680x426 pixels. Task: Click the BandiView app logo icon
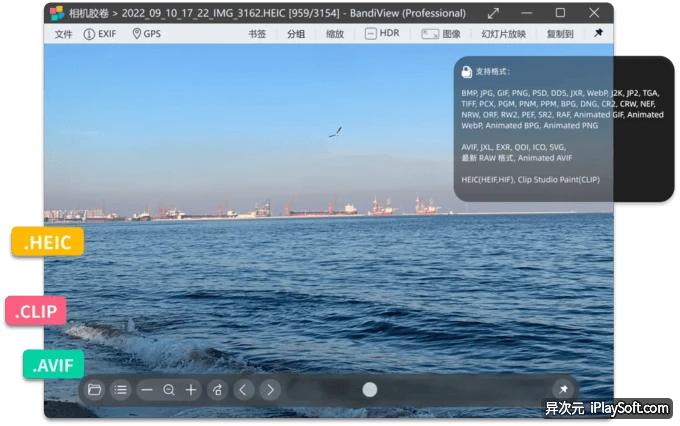click(57, 13)
